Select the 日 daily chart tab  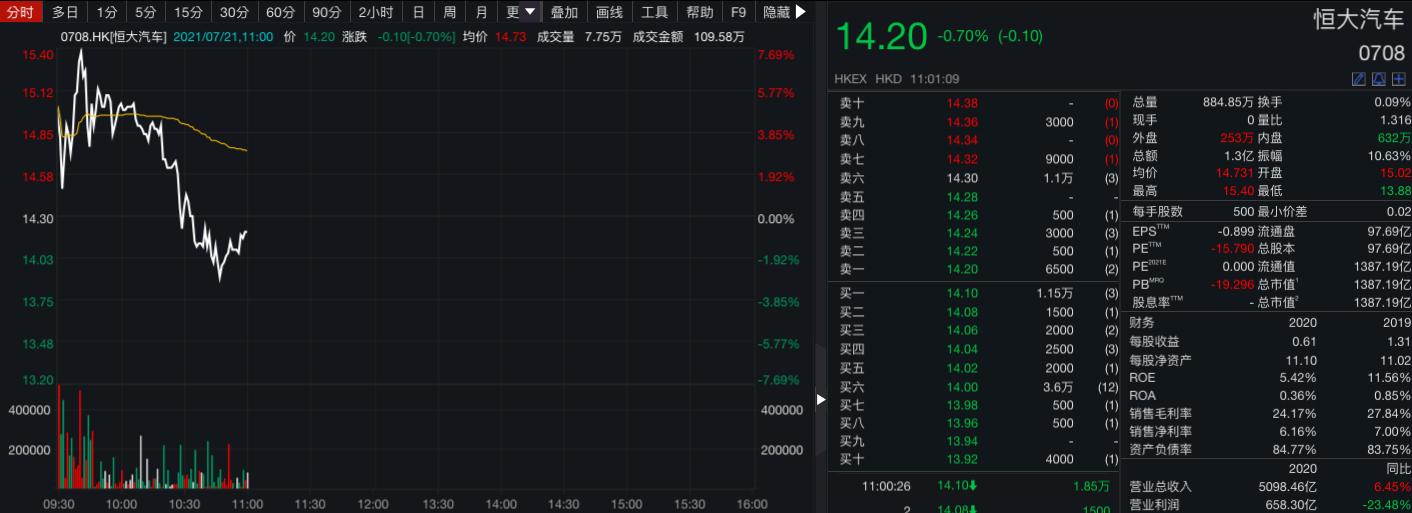click(418, 12)
